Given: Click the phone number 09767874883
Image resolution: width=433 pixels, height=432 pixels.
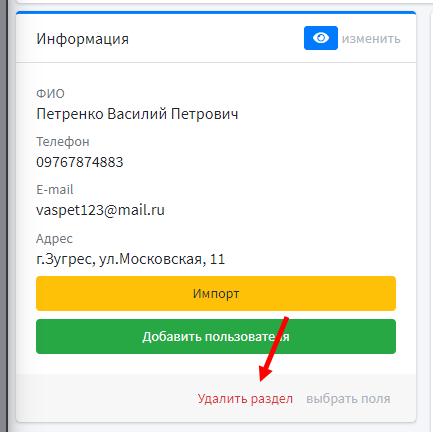Looking at the screenshot, I should [x=80, y=162].
